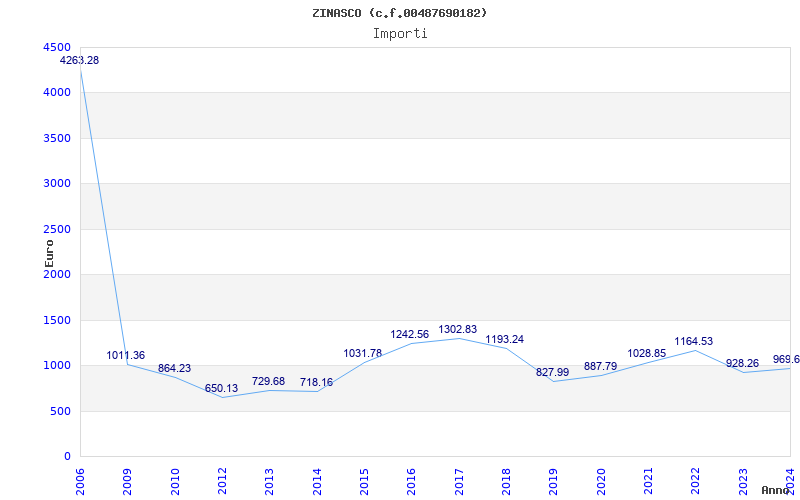Click the x-axis year 2020
The width and height of the screenshot is (800, 500).
point(601,481)
